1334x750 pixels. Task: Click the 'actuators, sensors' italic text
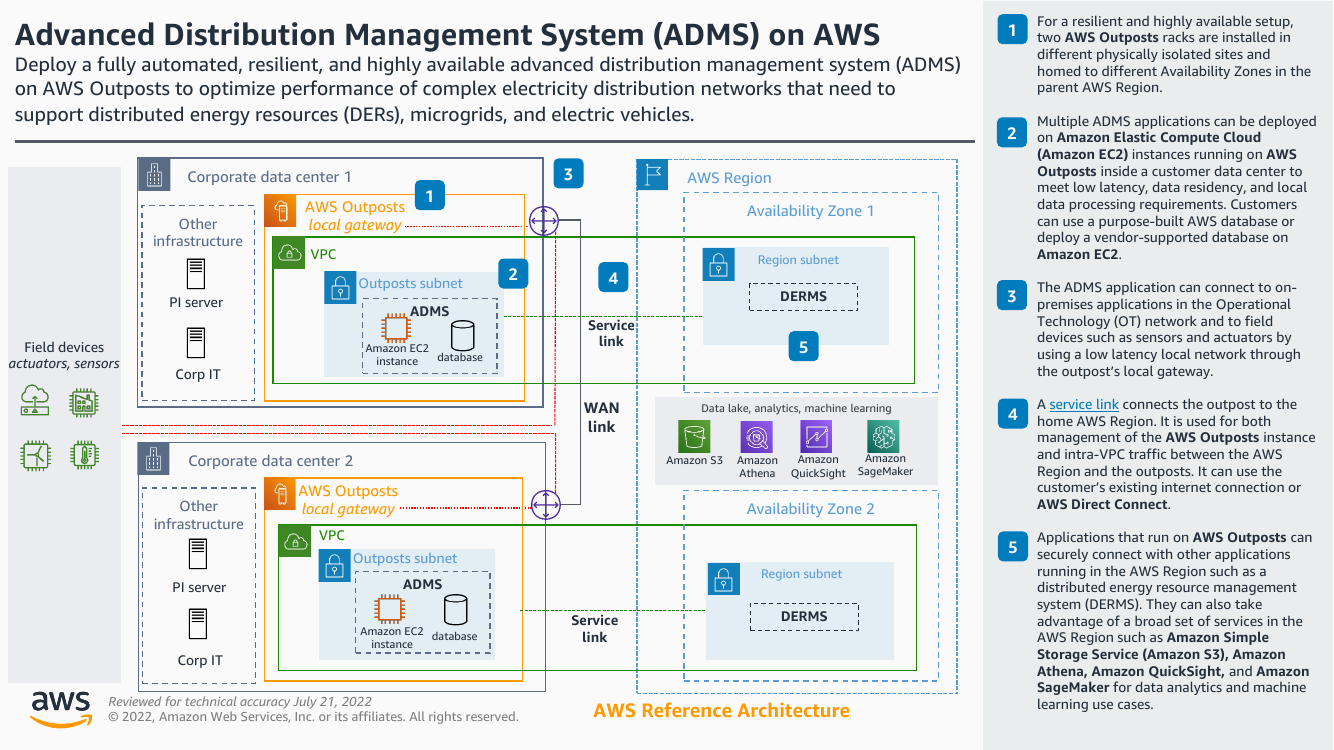(x=64, y=364)
